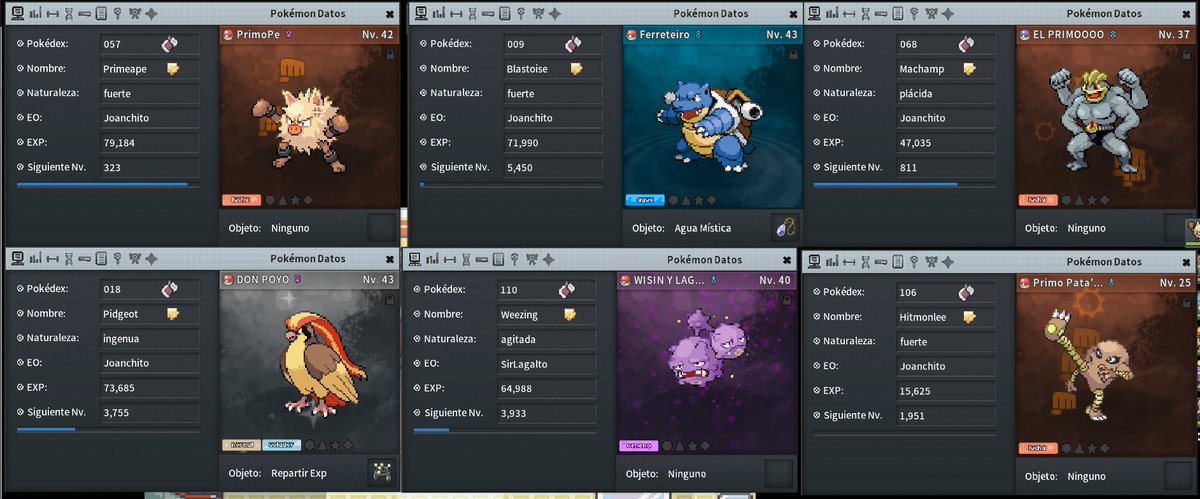This screenshot has width=1200, height=499.
Task: Click the normal type badge on Pidgeot
Action: [x=241, y=445]
